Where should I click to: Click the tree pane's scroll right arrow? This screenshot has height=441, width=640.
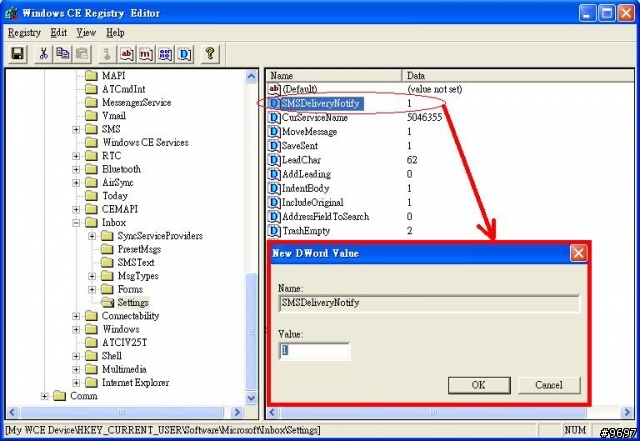(x=237, y=412)
